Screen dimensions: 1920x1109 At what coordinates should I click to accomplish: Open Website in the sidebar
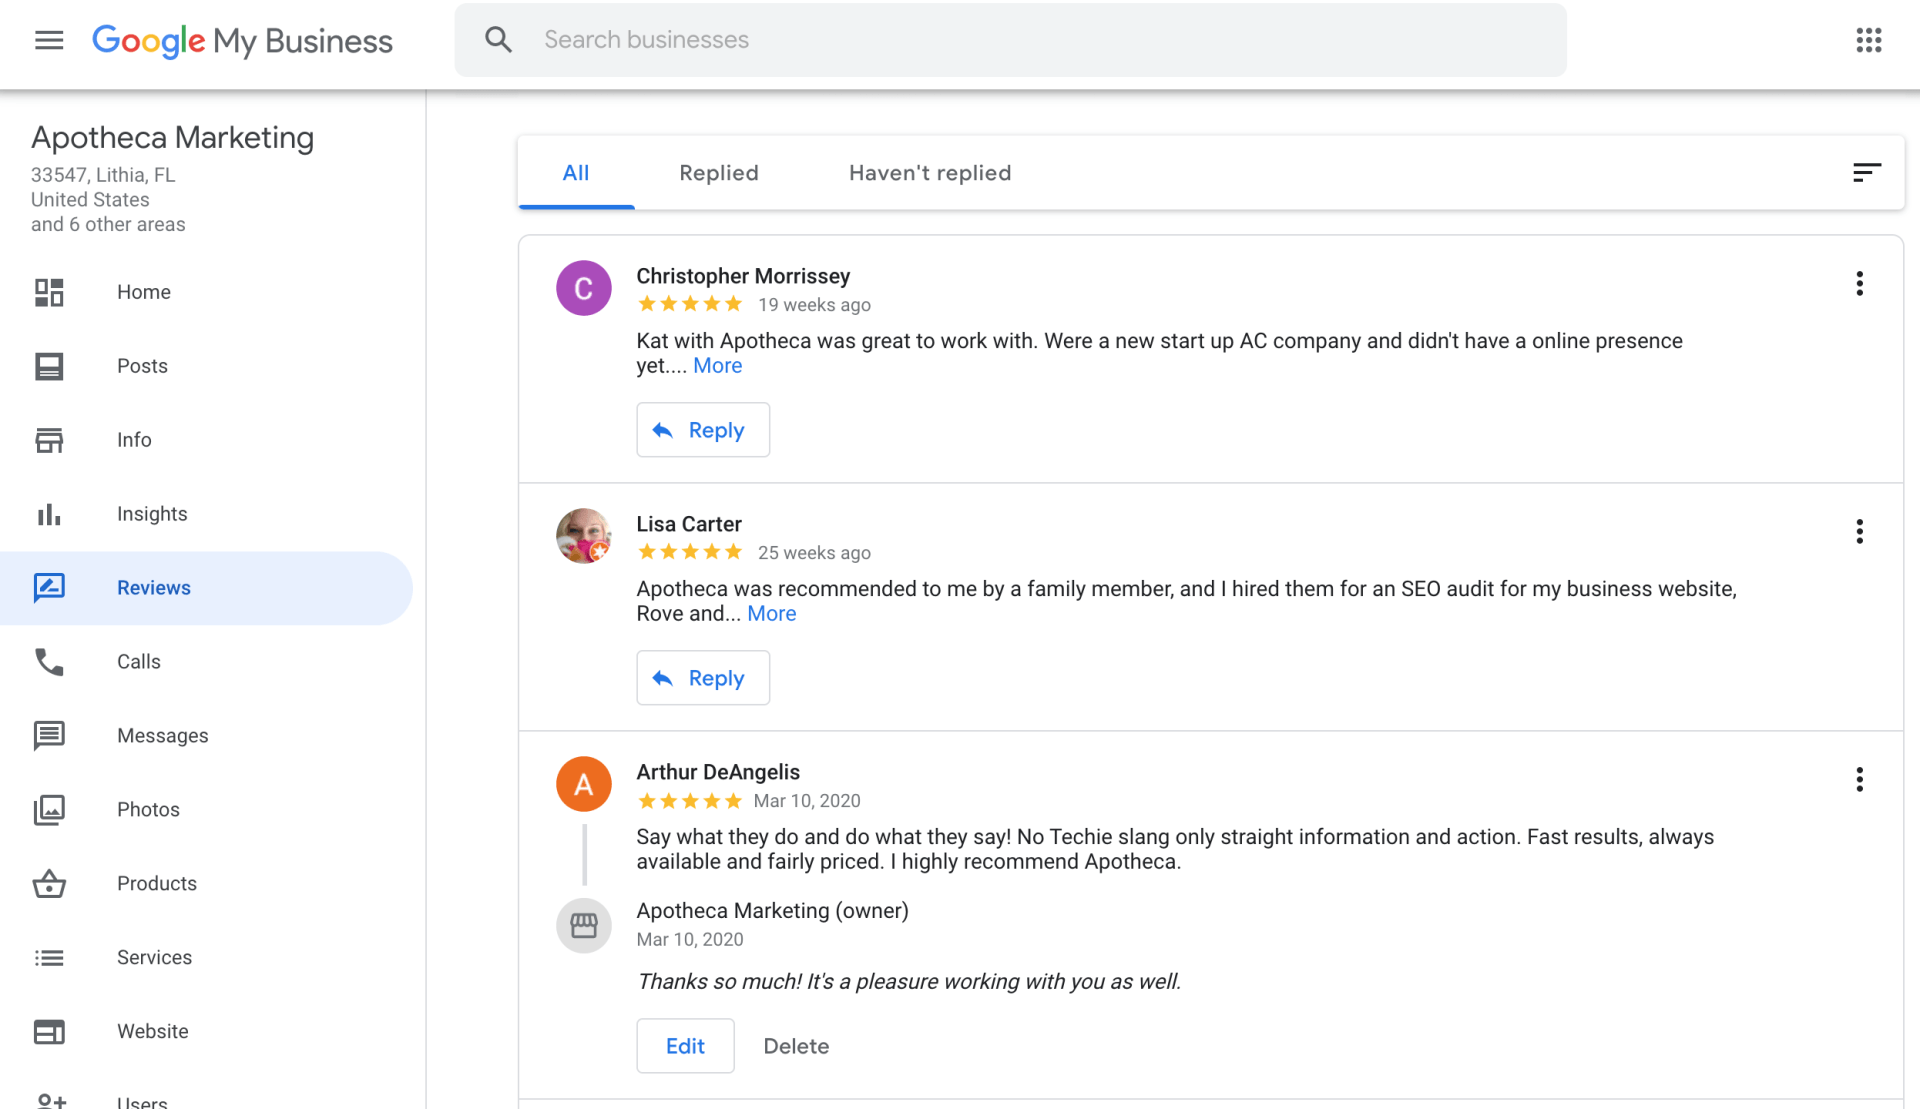click(206, 1032)
